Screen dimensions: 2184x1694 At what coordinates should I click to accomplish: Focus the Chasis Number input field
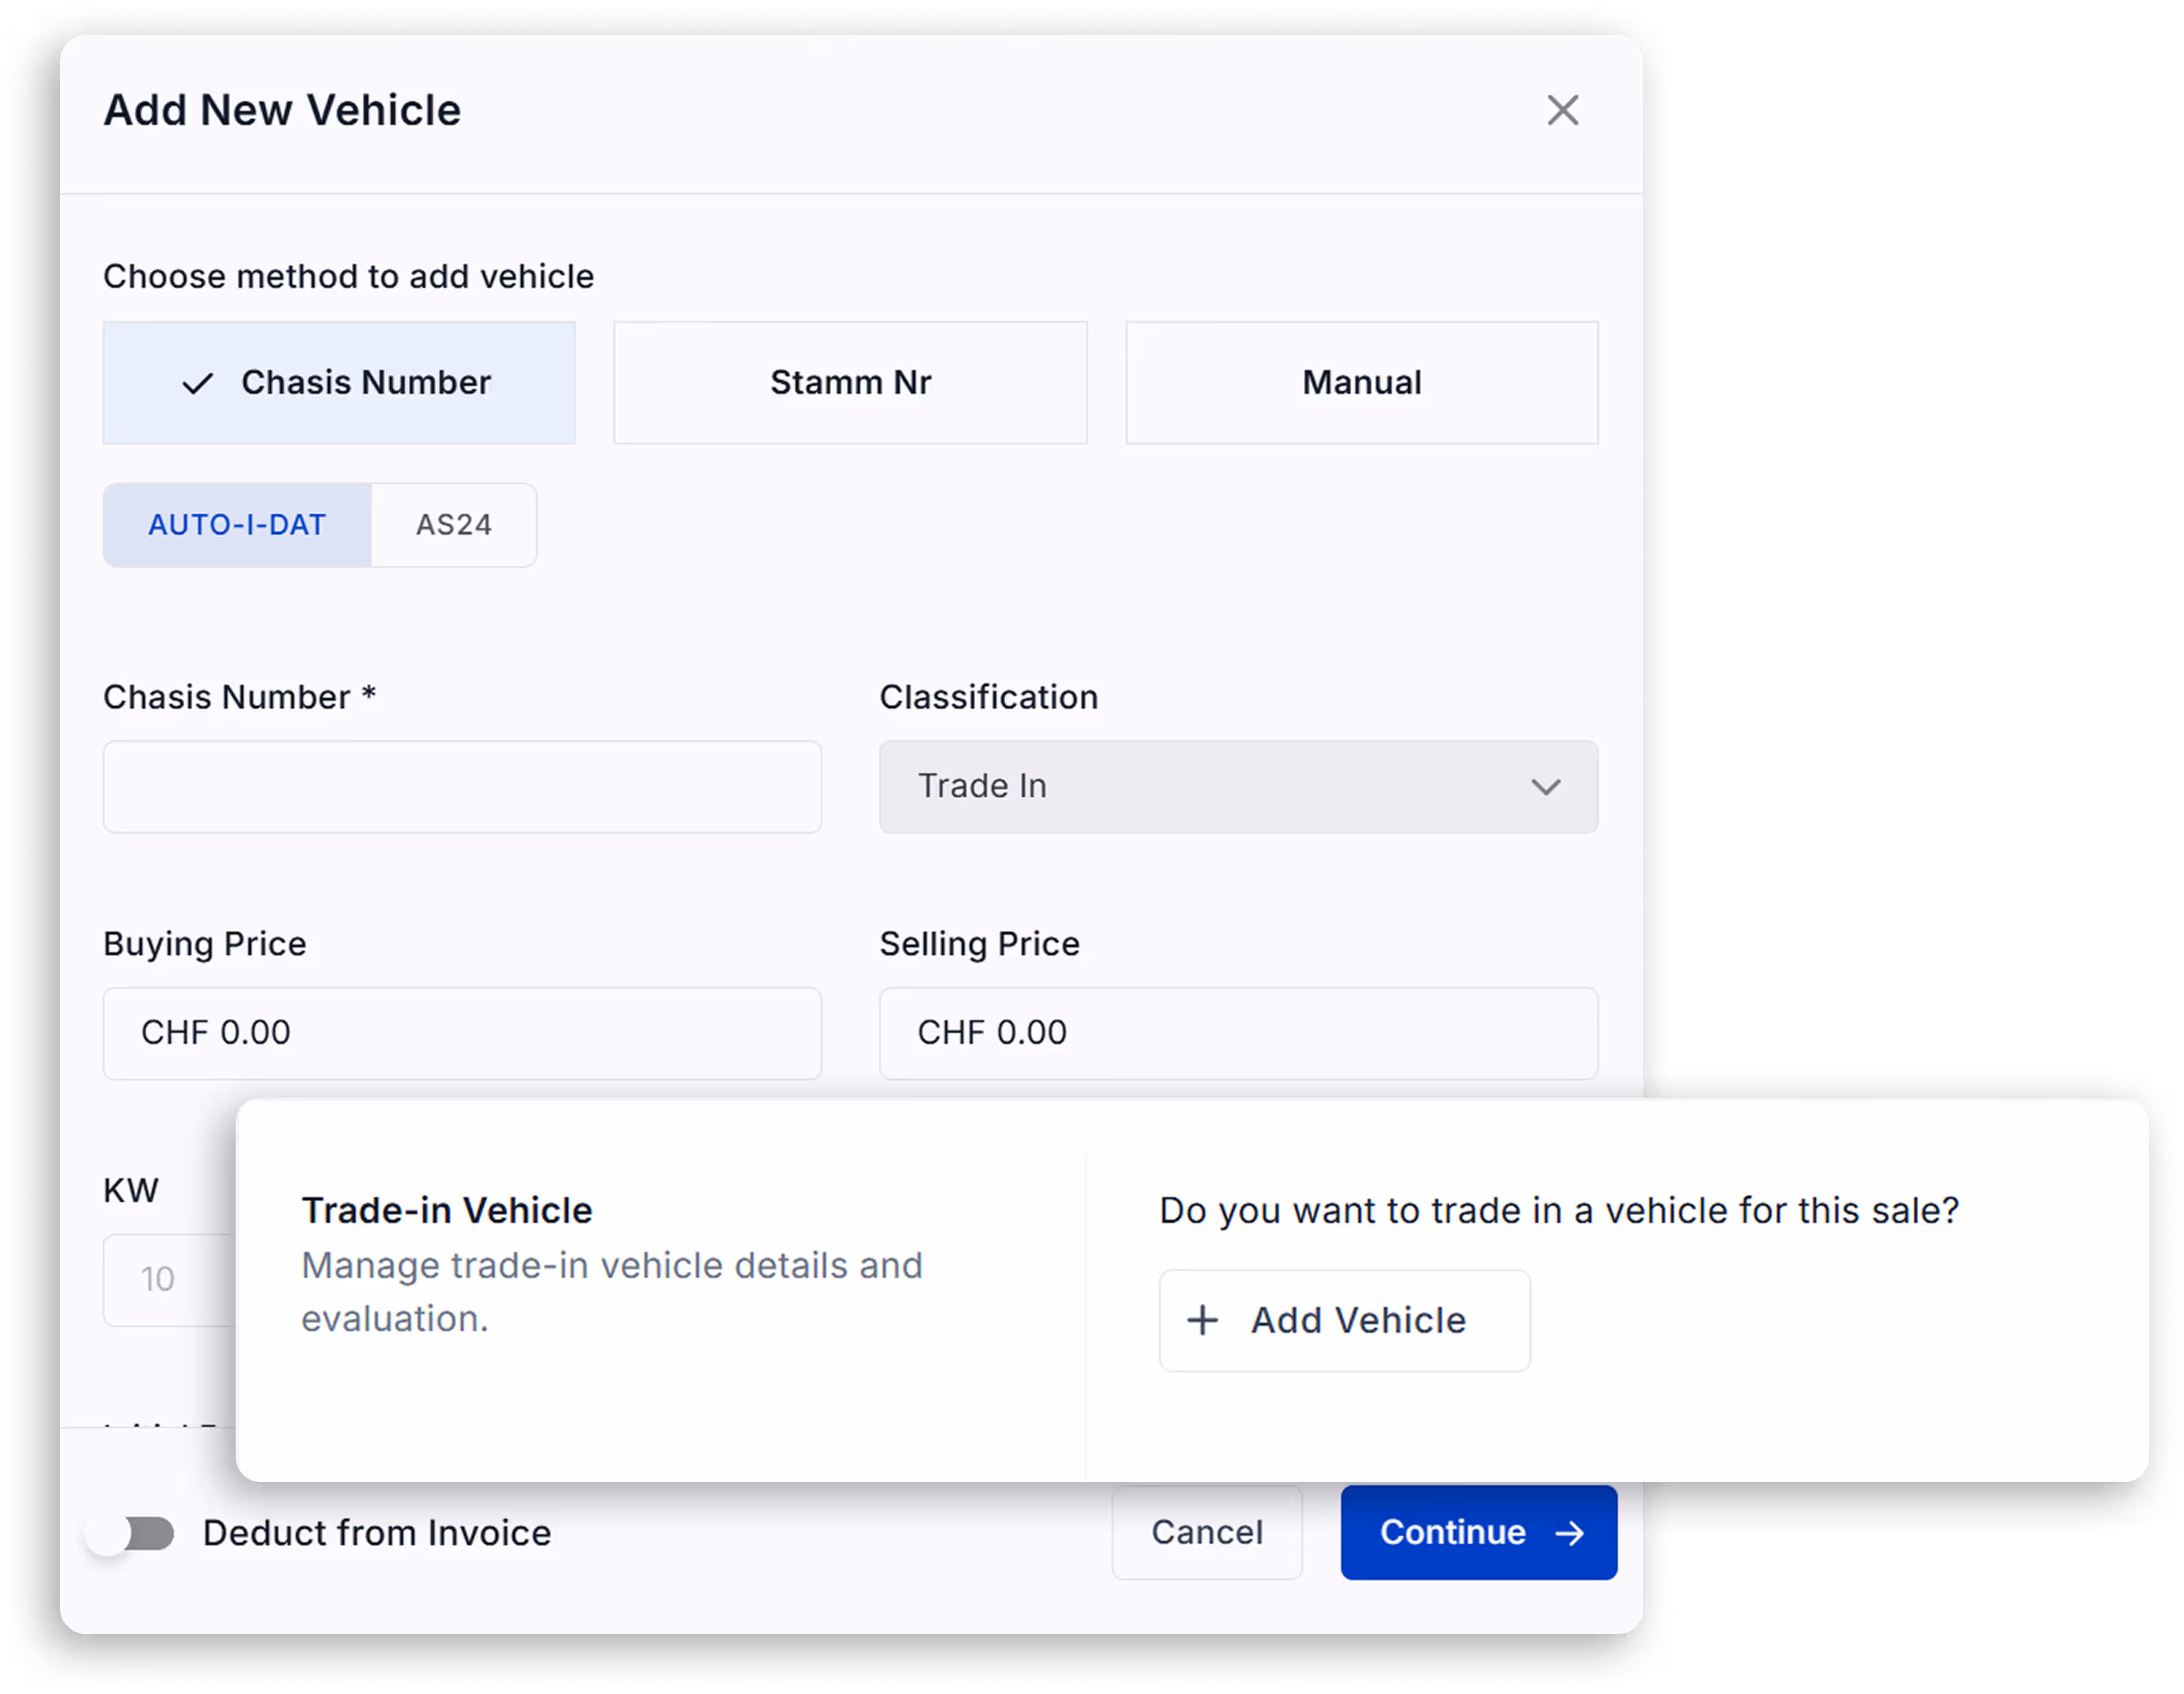point(462,787)
